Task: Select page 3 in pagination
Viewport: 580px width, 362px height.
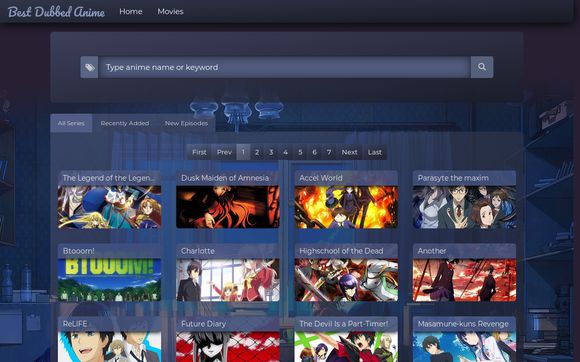Action: [x=271, y=152]
